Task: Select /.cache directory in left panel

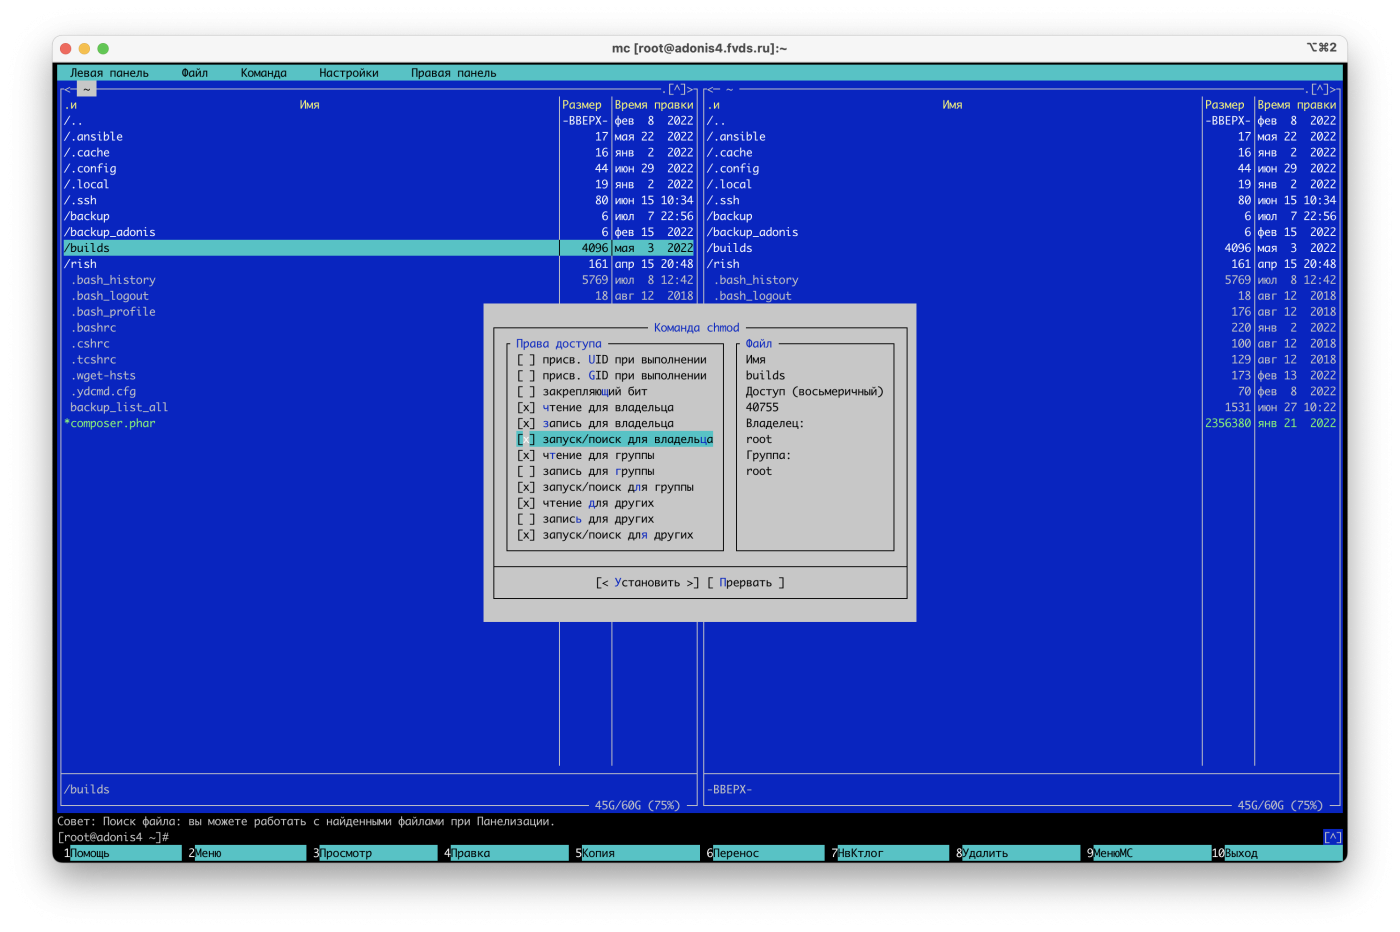Action: pyautogui.click(x=379, y=153)
